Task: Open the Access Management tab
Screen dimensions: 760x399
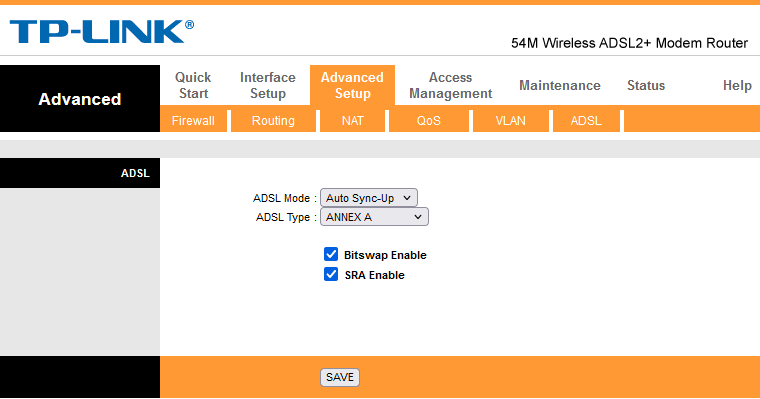Action: pyautogui.click(x=450, y=85)
